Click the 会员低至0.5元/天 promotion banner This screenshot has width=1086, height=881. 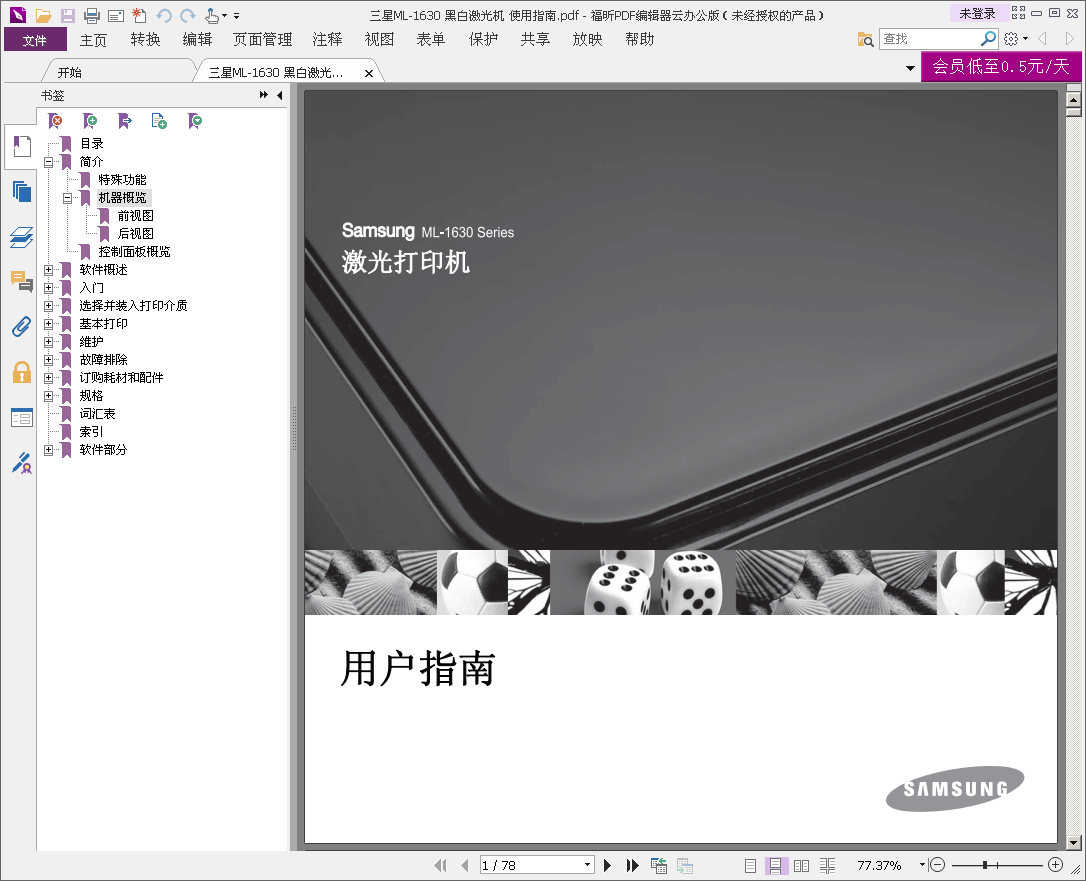point(1001,66)
